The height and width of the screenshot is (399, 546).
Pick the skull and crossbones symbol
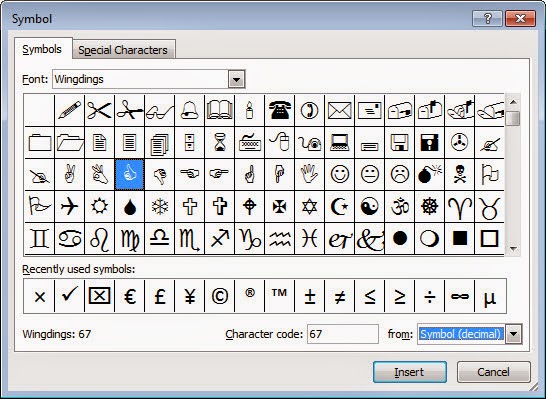click(459, 174)
